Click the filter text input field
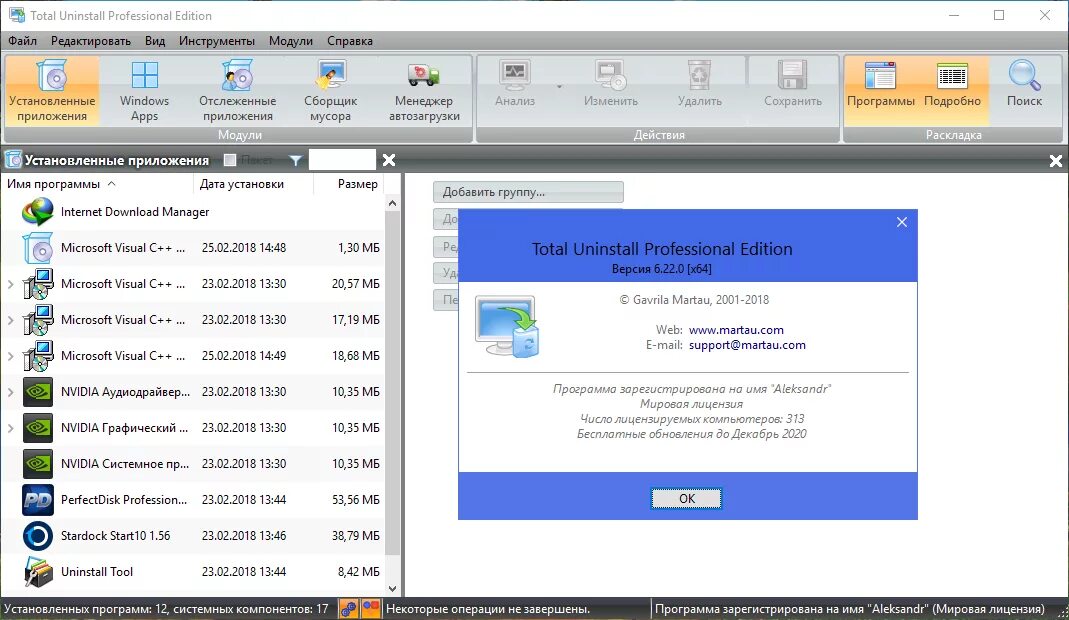Viewport: 1069px width, 620px height. click(342, 160)
